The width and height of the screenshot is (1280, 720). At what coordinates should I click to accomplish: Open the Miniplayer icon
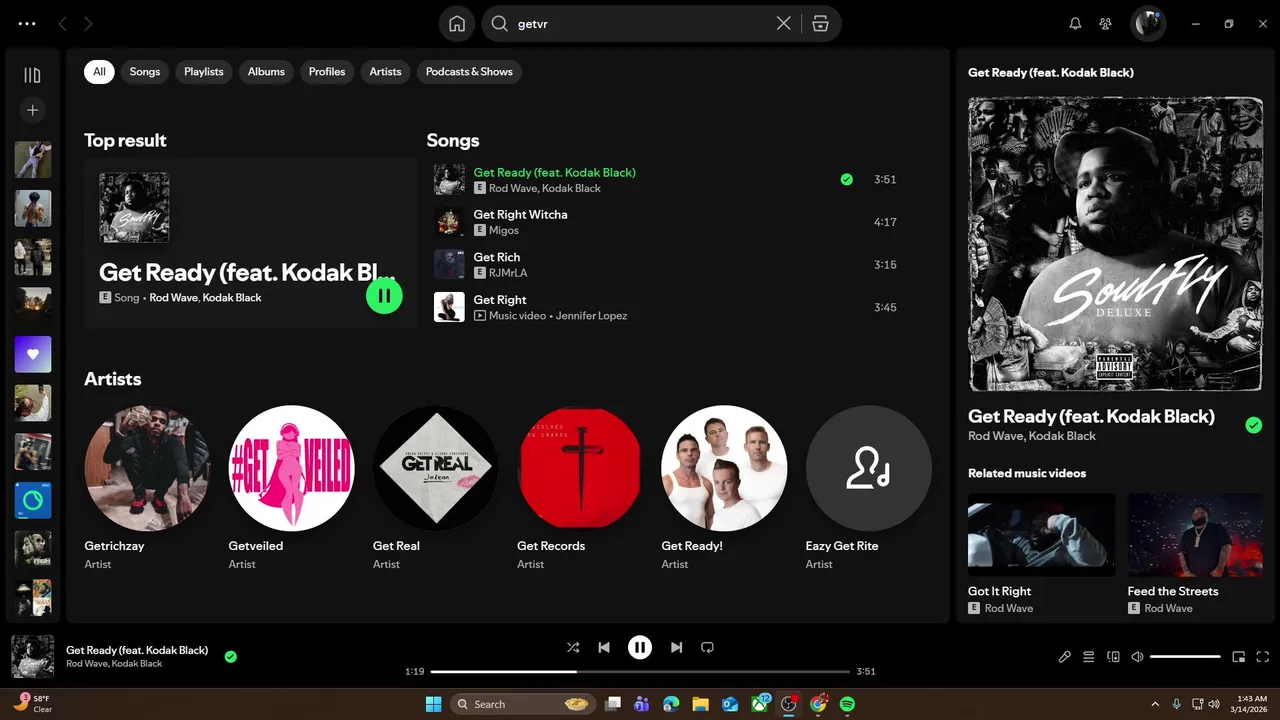[1238, 657]
